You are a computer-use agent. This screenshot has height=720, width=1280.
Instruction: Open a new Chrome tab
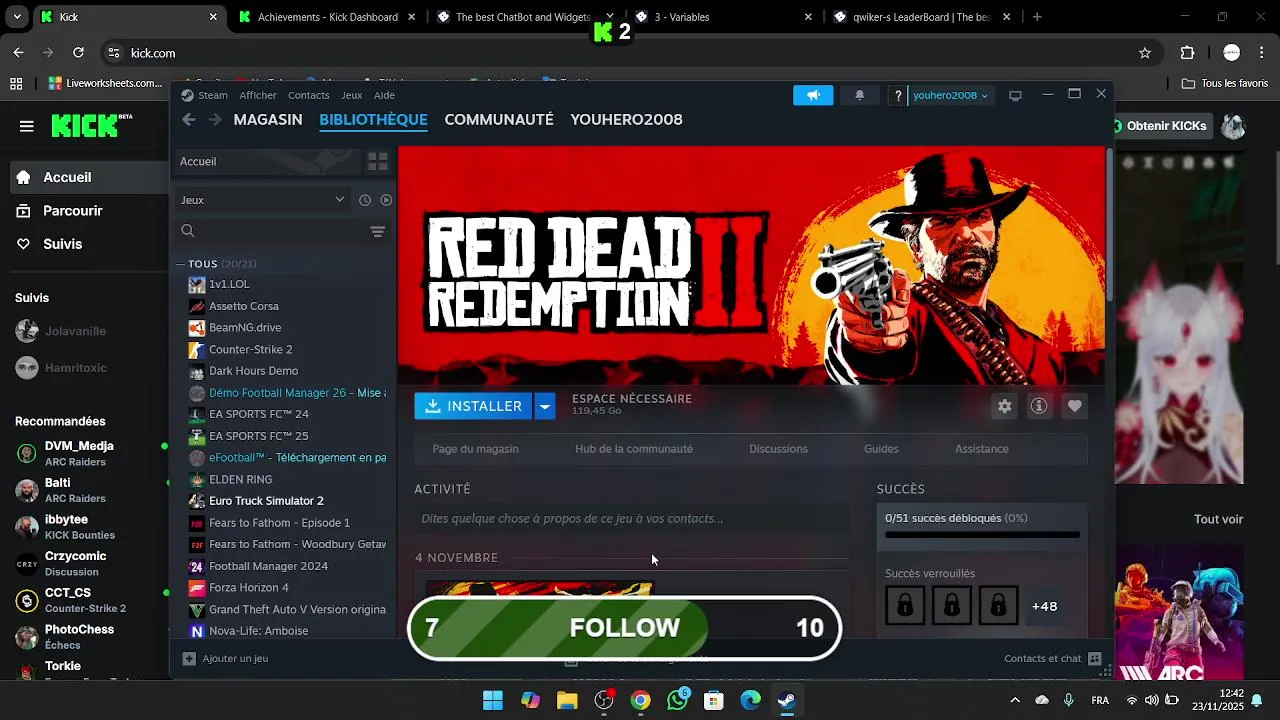click(1037, 17)
